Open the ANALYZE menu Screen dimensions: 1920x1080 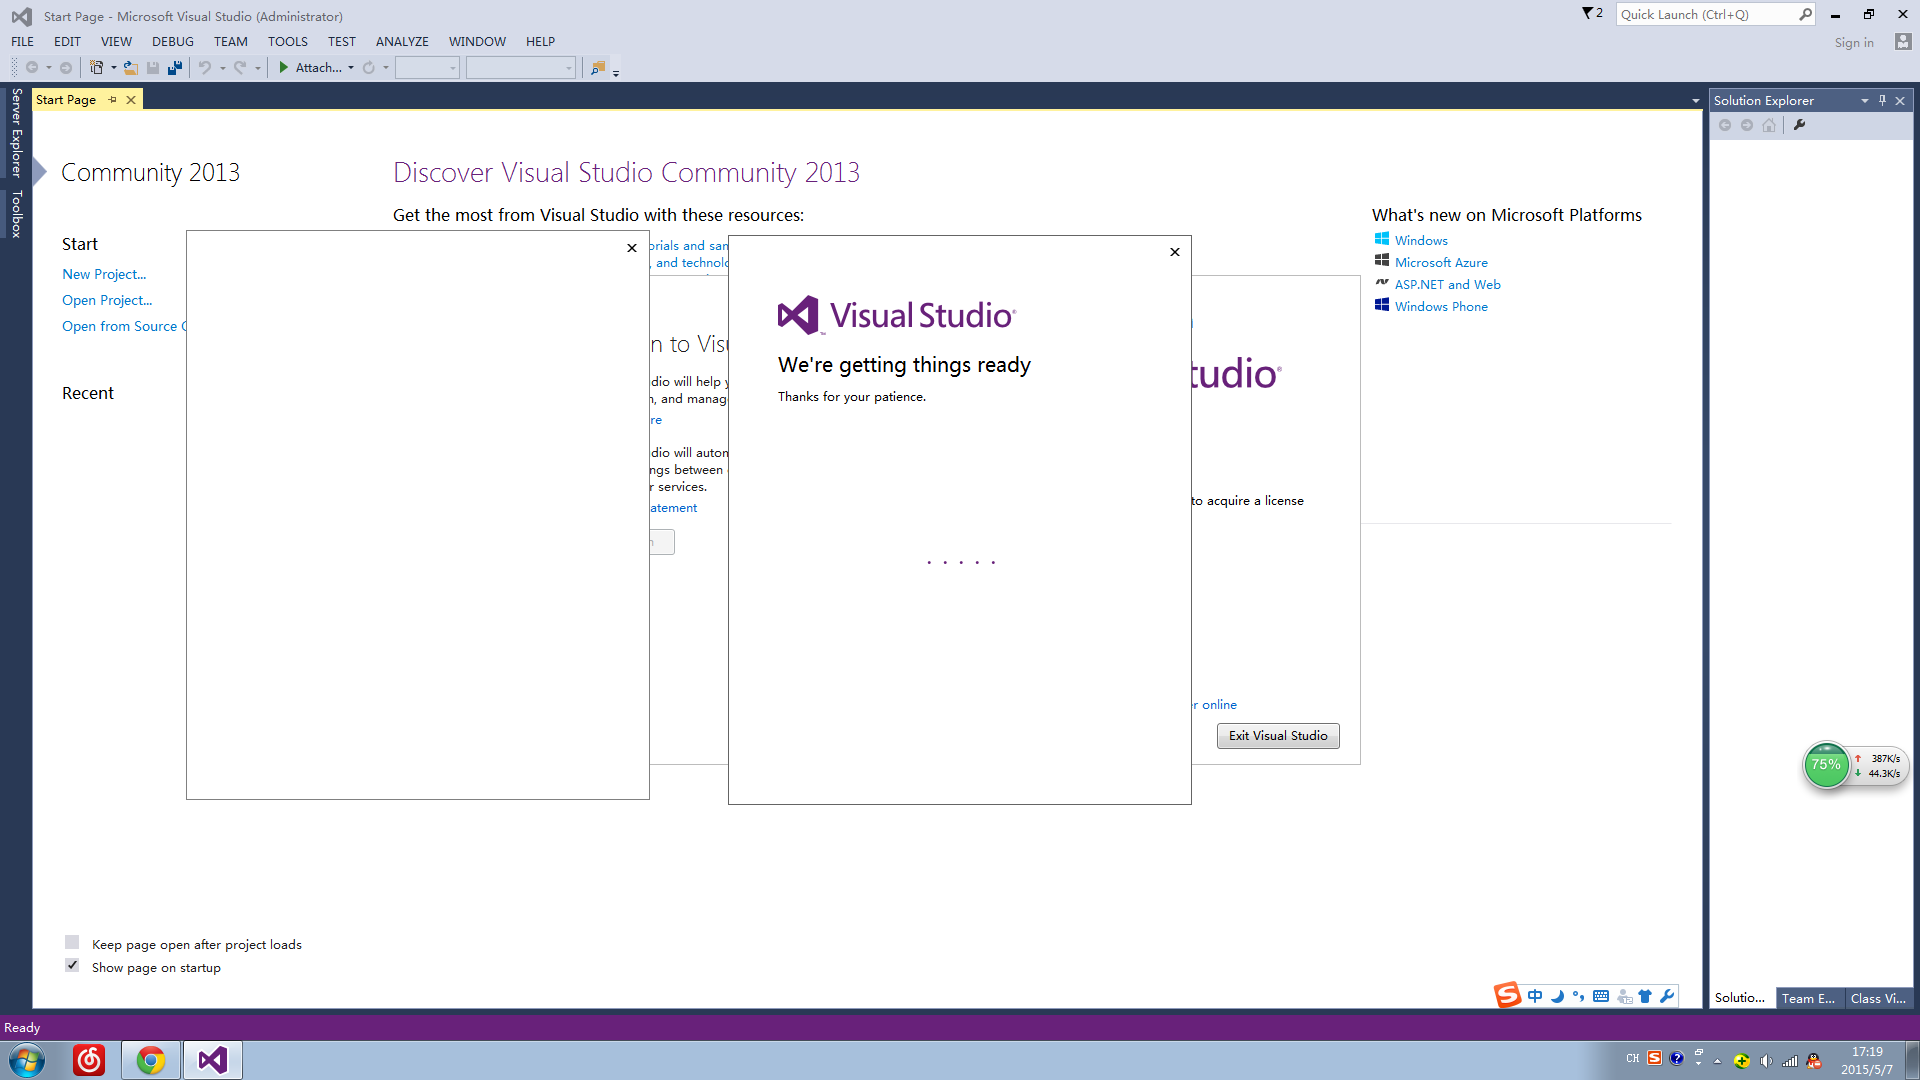pyautogui.click(x=402, y=41)
